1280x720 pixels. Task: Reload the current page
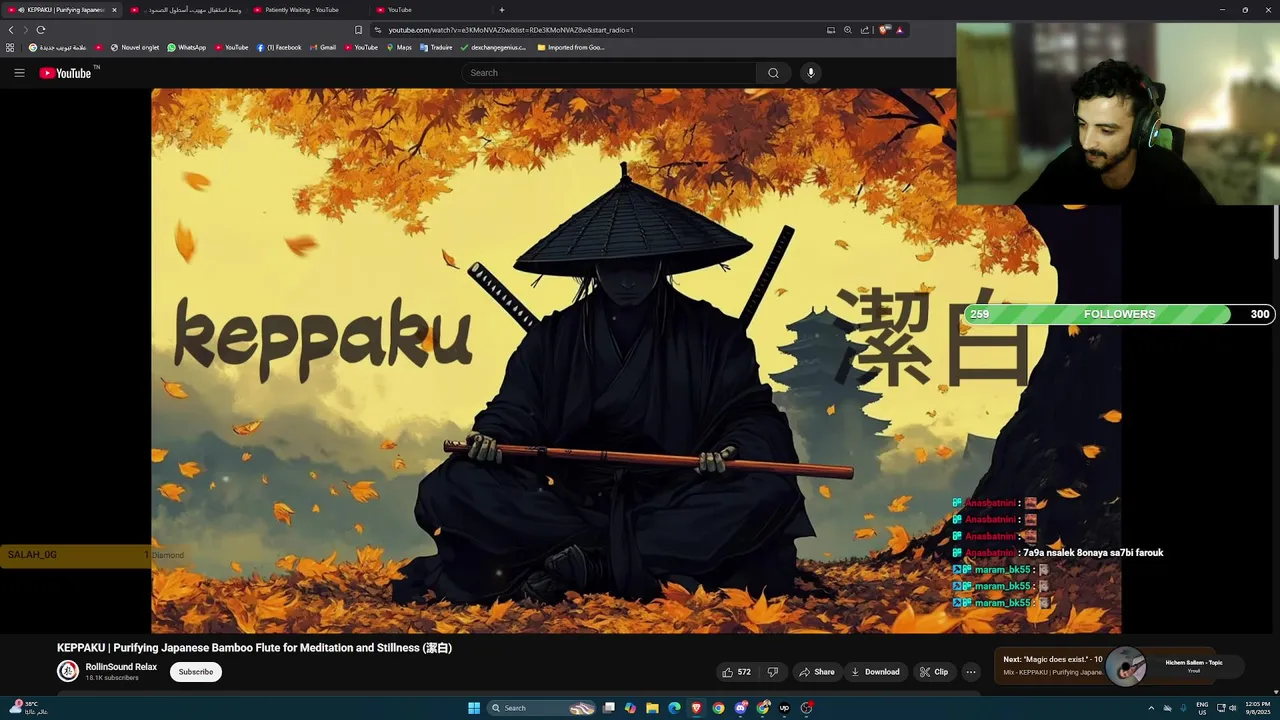pyautogui.click(x=41, y=30)
